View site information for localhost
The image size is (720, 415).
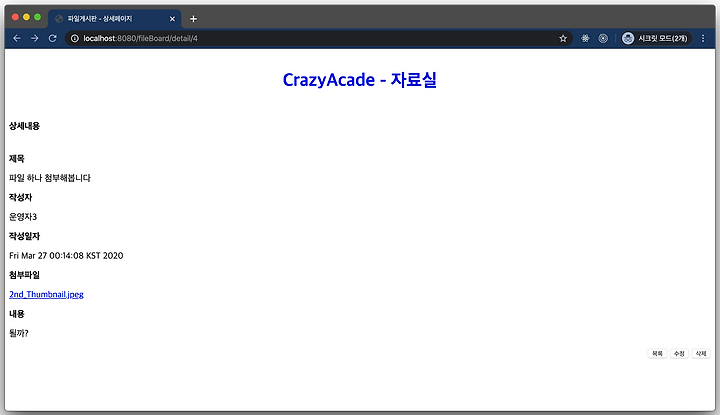point(74,39)
